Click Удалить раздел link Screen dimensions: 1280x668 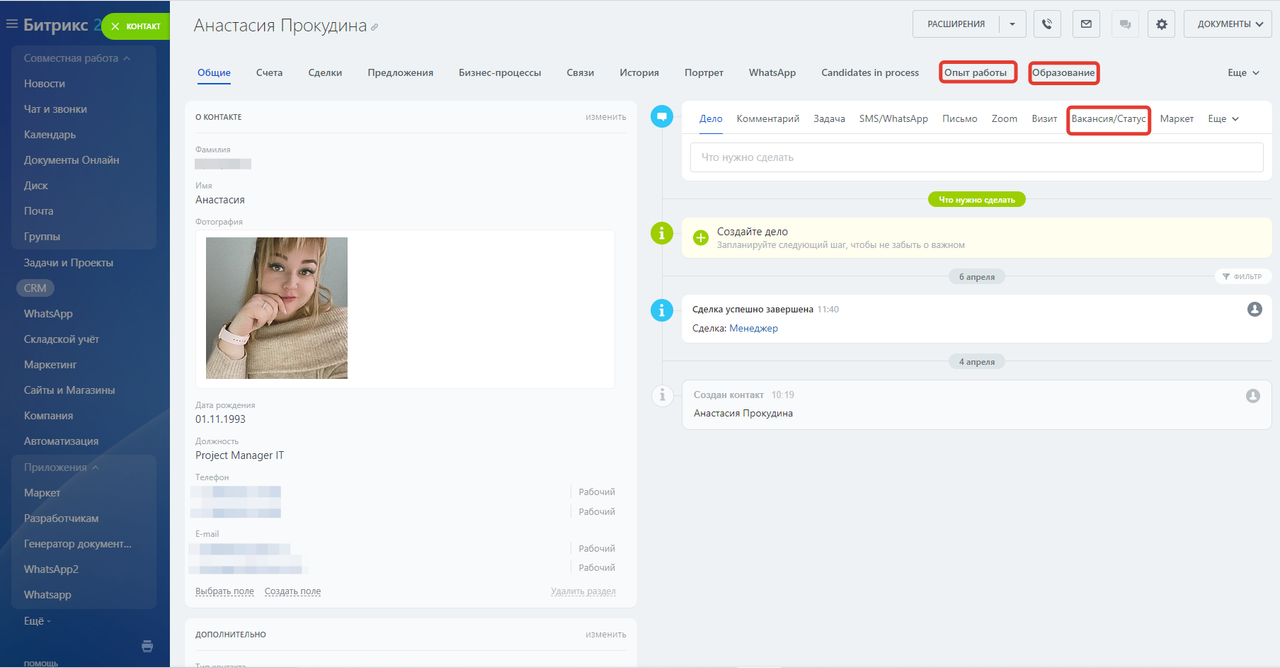pyautogui.click(x=583, y=591)
